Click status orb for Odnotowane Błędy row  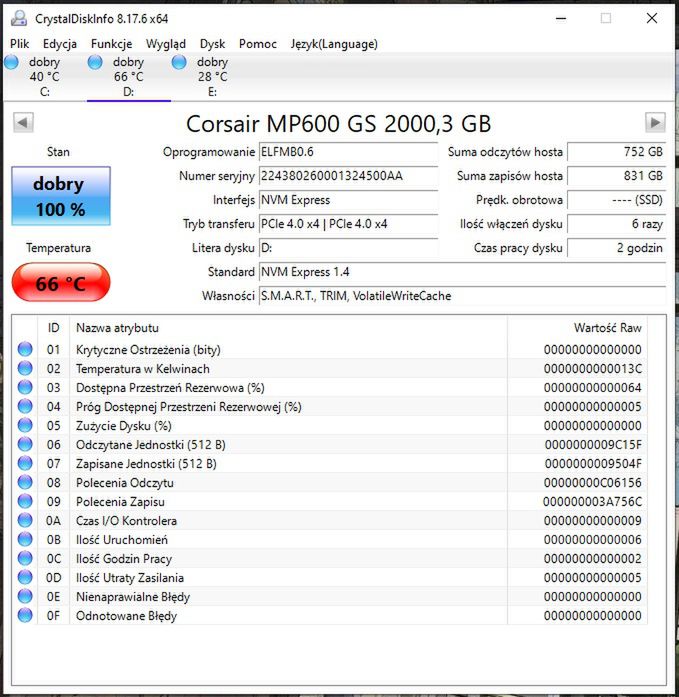(x=25, y=616)
